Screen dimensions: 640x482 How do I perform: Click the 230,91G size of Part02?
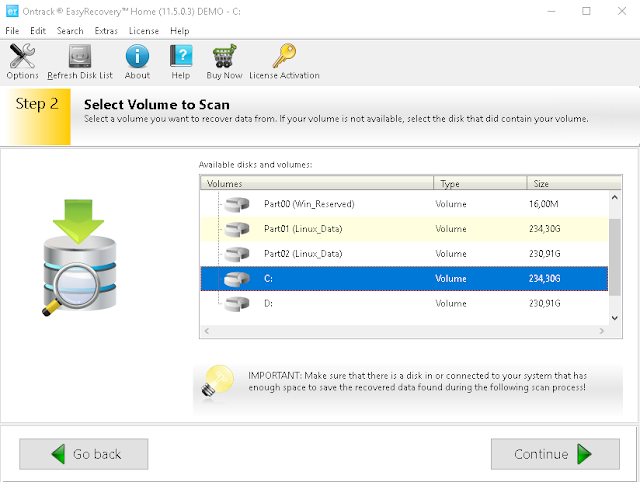[x=544, y=254]
